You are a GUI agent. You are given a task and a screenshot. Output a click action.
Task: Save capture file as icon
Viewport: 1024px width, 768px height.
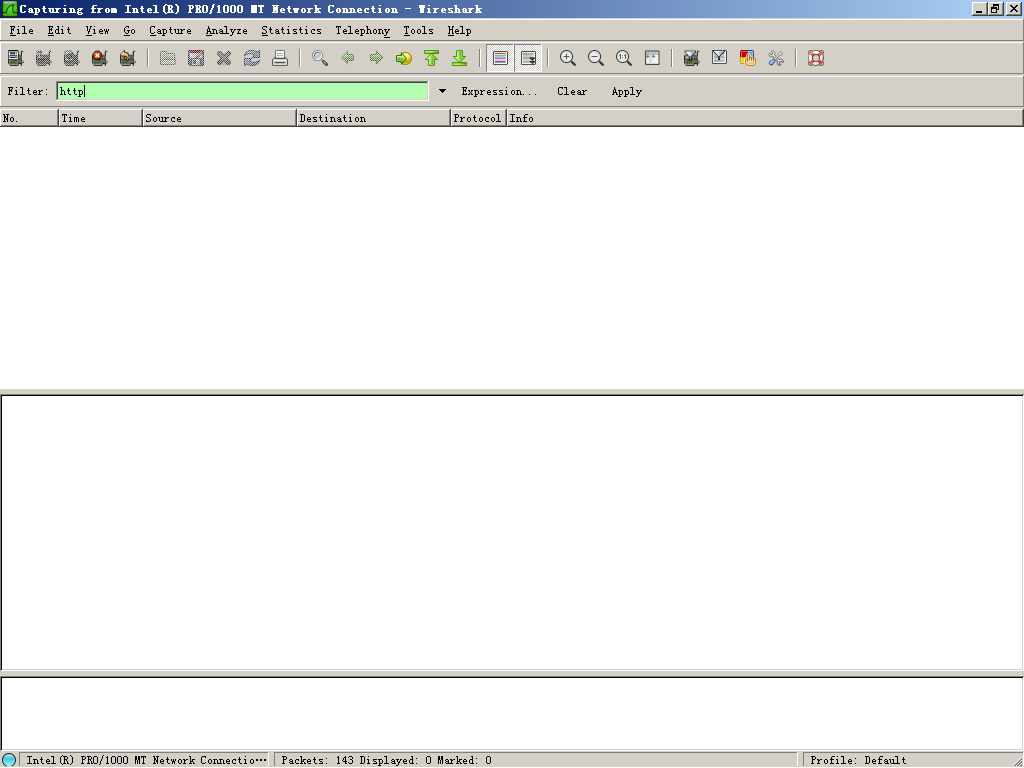196,58
